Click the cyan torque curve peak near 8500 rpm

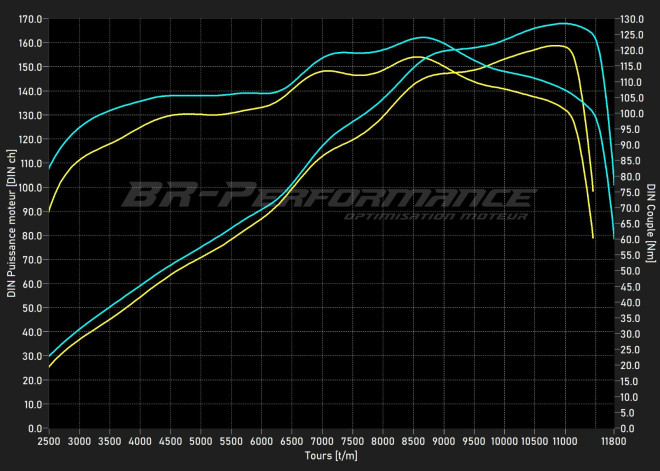pyautogui.click(x=422, y=37)
